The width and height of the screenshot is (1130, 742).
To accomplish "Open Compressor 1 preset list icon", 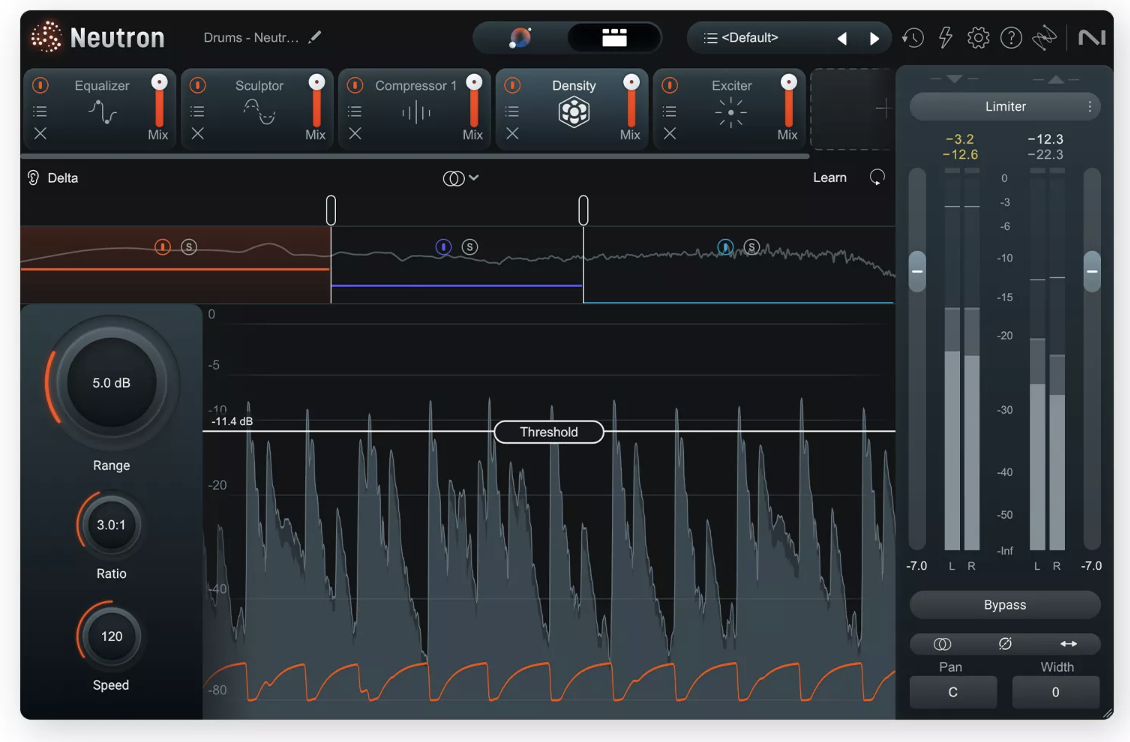I will tap(355, 111).
